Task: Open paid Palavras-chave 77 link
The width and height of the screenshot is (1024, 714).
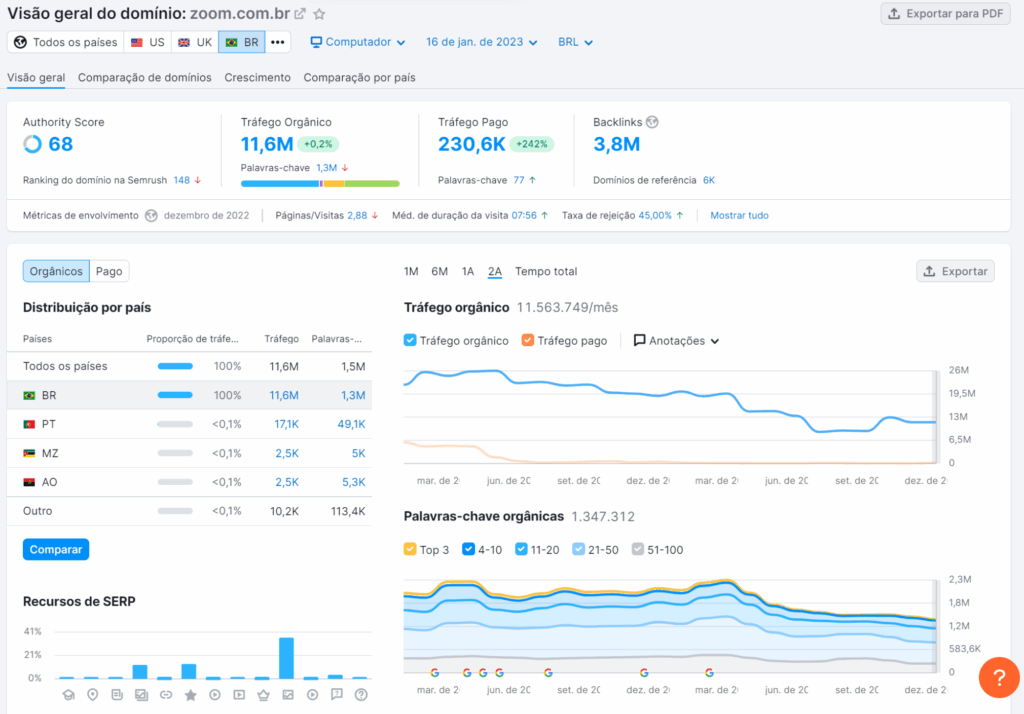Action: [x=519, y=180]
